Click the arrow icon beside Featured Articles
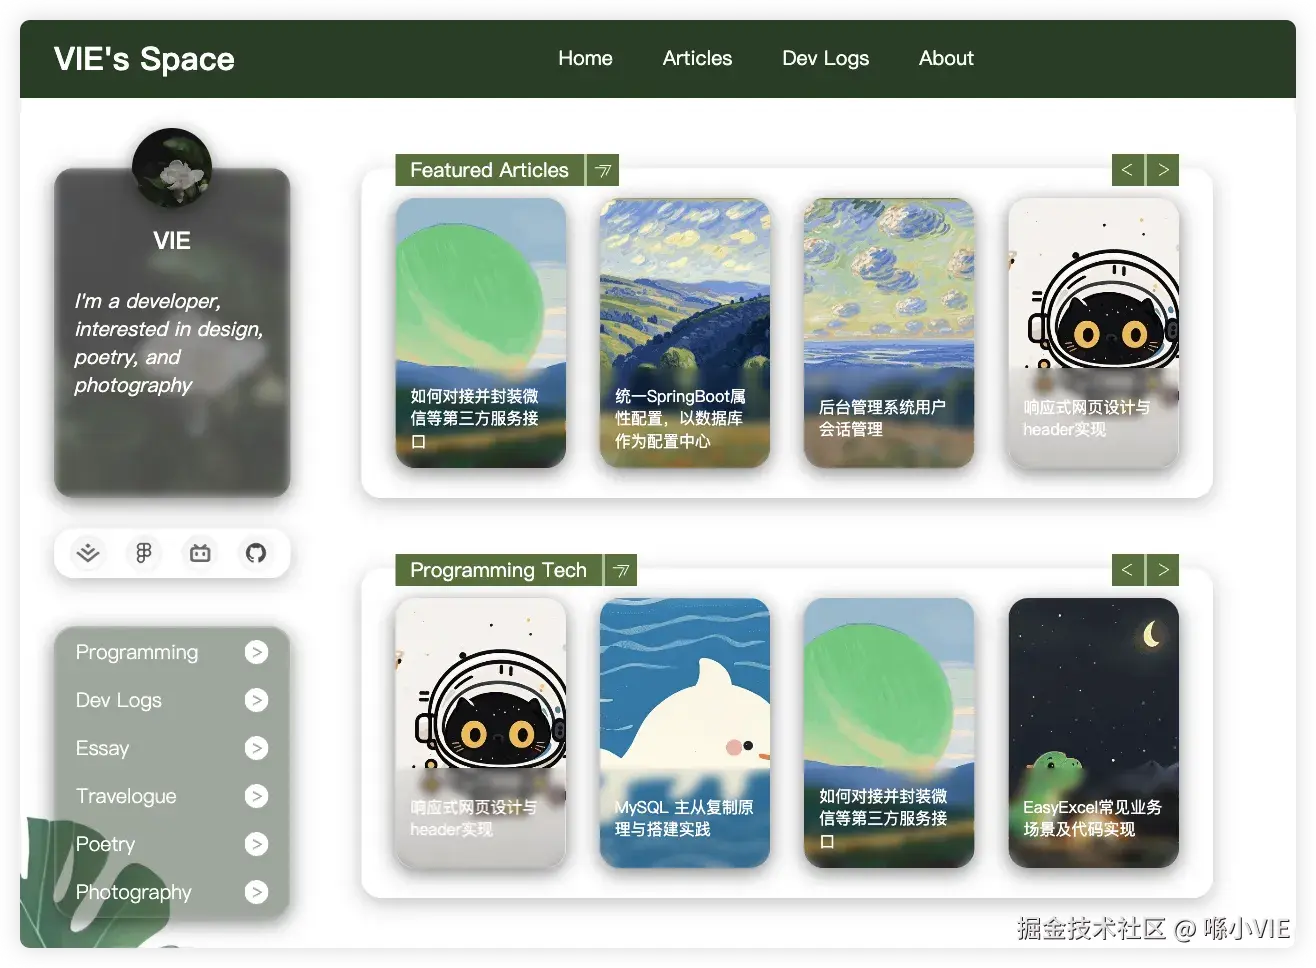 tap(603, 170)
